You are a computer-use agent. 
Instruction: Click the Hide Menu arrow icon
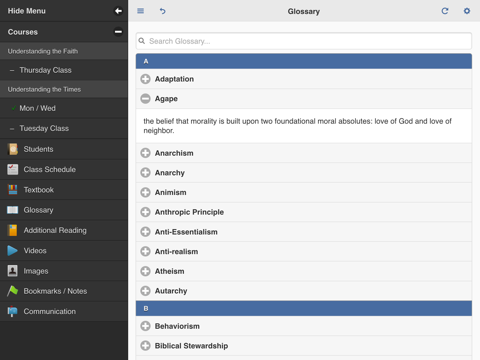[x=118, y=11]
